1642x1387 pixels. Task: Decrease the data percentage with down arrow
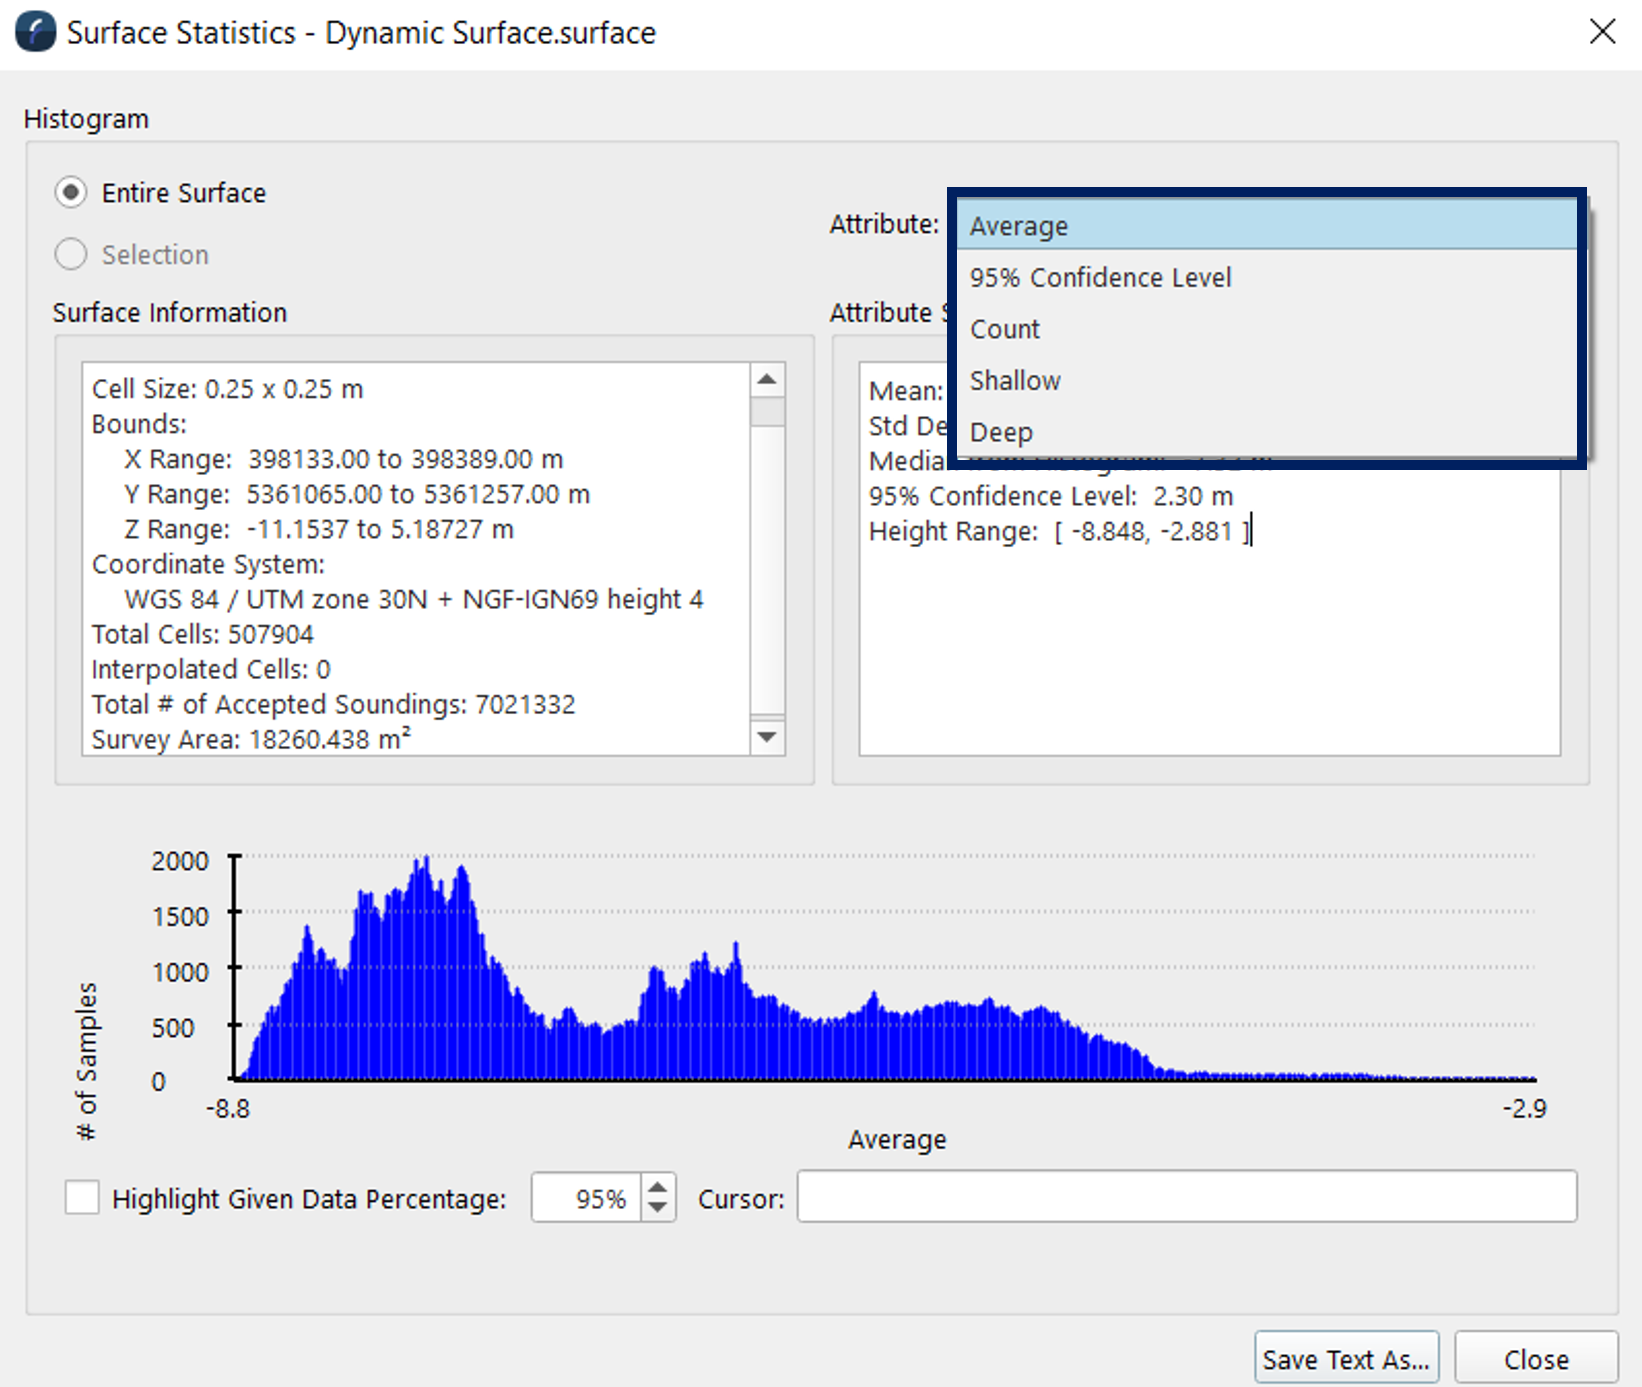[x=657, y=1207]
